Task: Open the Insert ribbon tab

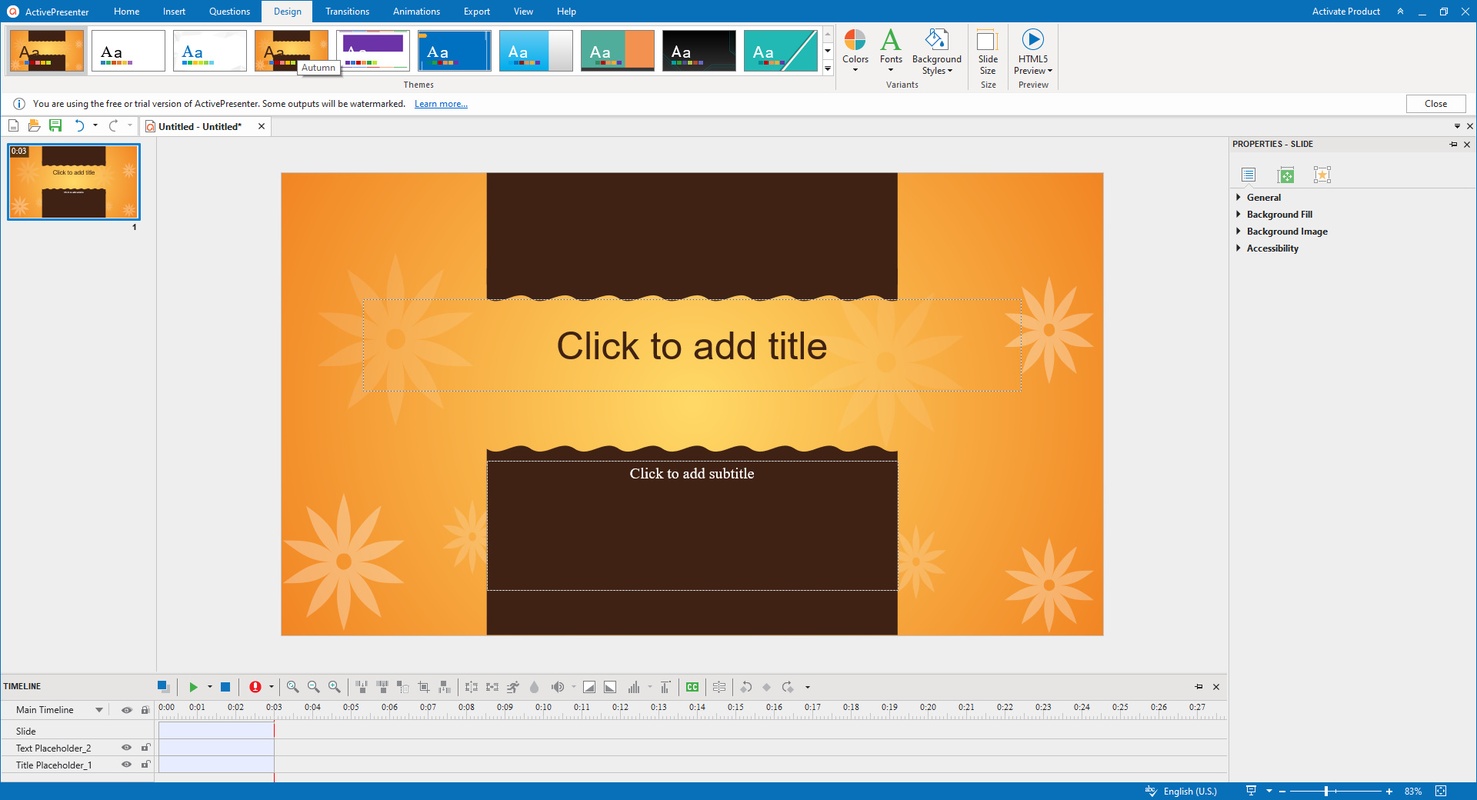Action: [174, 11]
